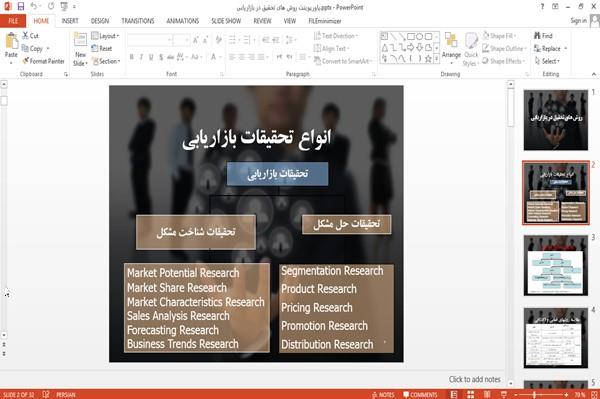Open the DESIGN ribbon tab

click(99, 21)
